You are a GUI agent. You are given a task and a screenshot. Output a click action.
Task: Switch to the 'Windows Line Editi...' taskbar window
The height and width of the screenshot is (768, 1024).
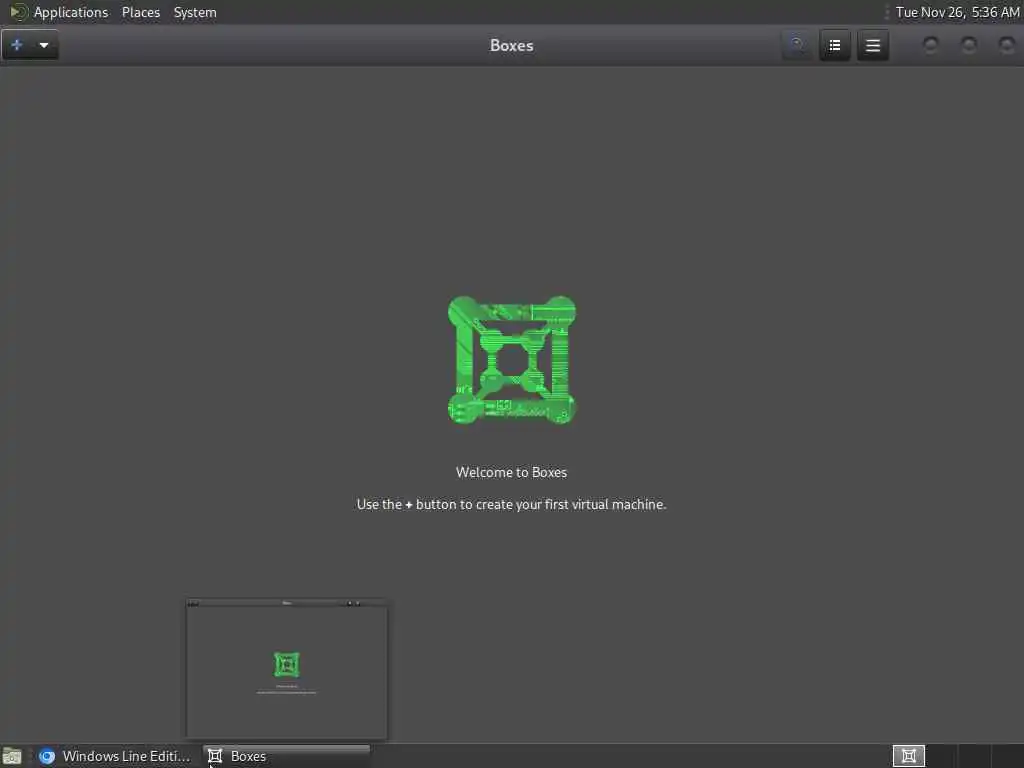114,756
